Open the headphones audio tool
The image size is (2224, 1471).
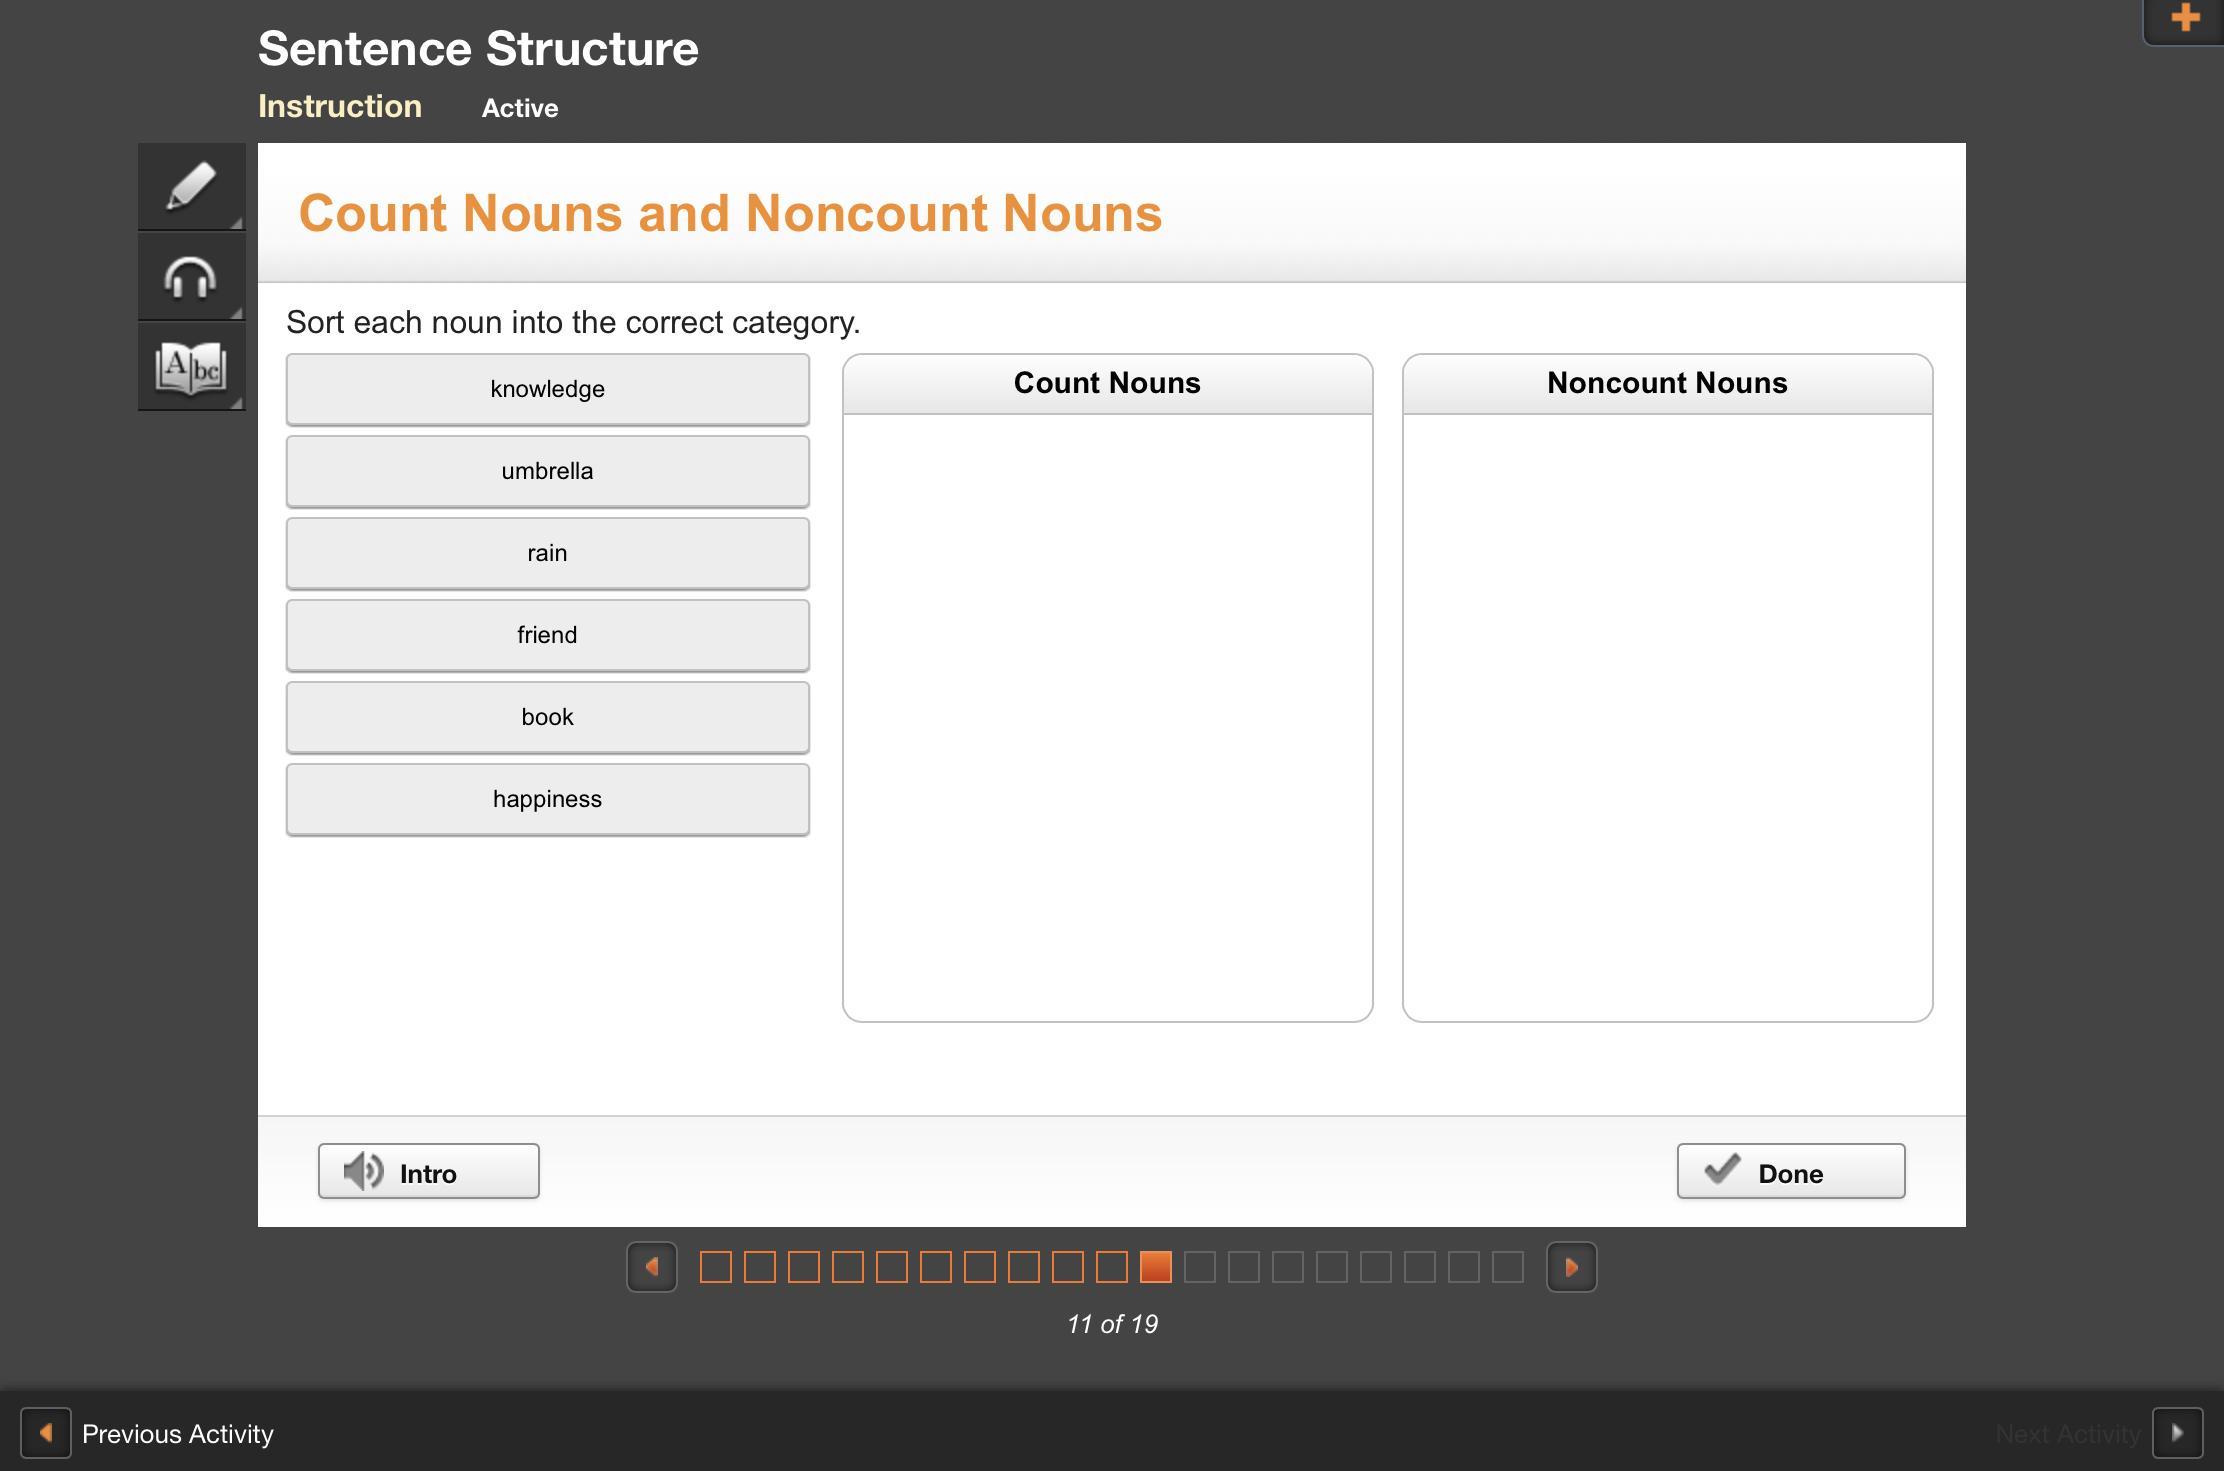tap(191, 277)
